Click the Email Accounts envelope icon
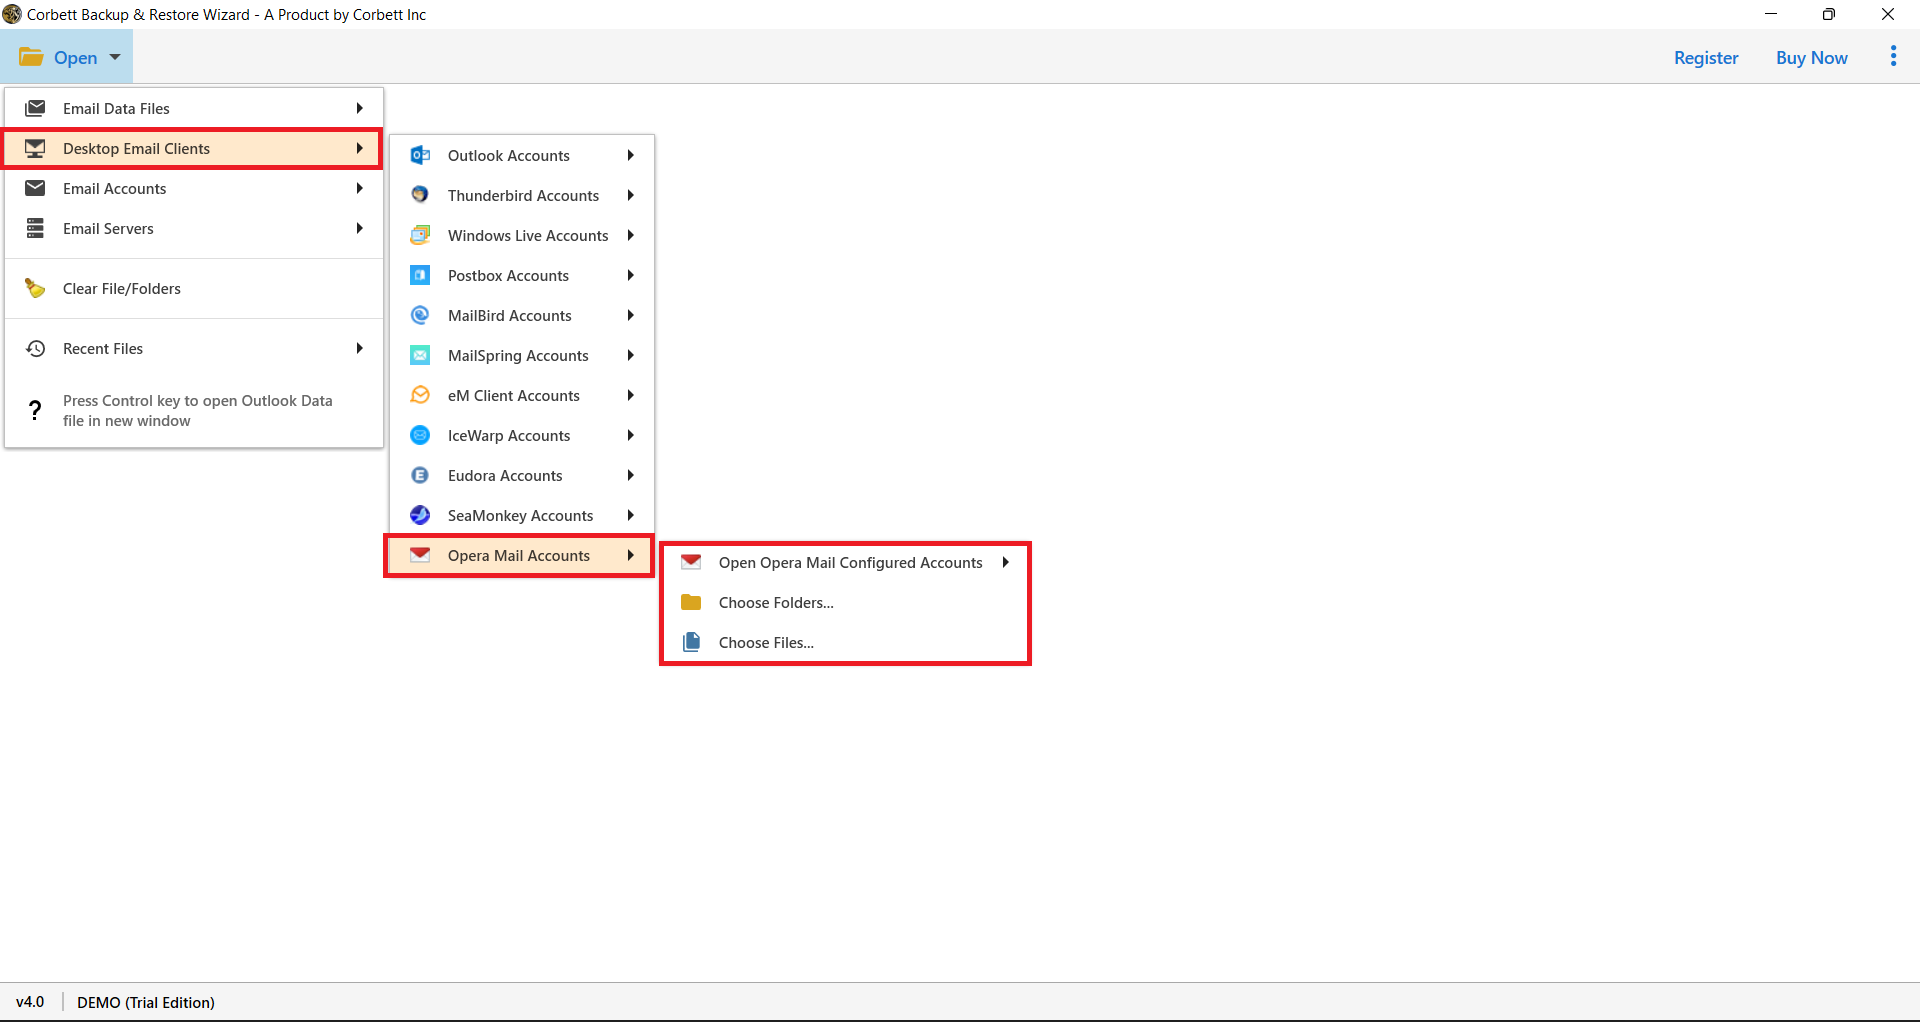Image resolution: width=1920 pixels, height=1022 pixels. click(x=35, y=188)
